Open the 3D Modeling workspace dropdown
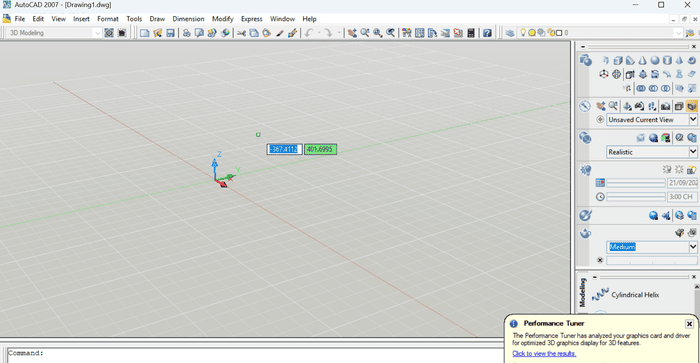This screenshot has height=363, width=700. 97,33
